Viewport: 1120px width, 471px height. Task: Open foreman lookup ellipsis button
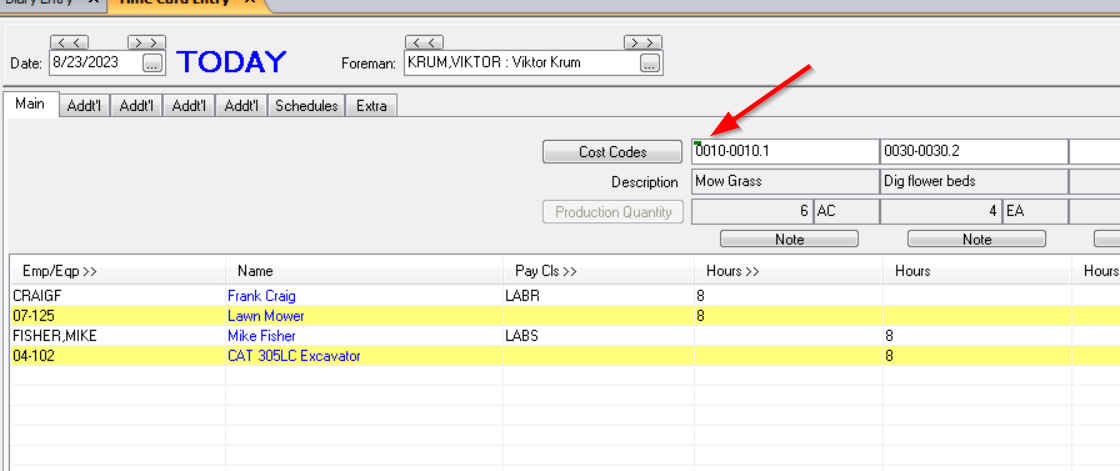[649, 64]
